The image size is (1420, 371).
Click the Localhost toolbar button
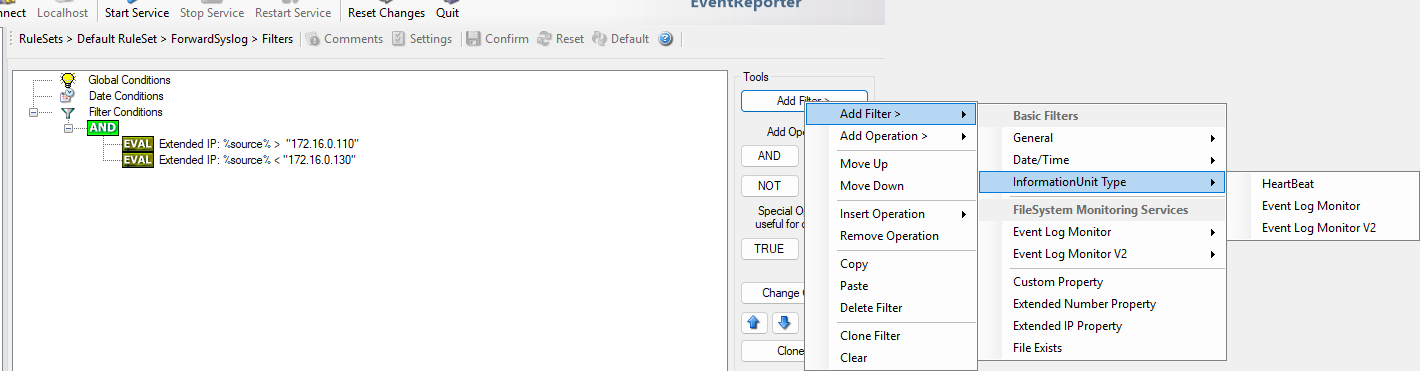pos(62,13)
